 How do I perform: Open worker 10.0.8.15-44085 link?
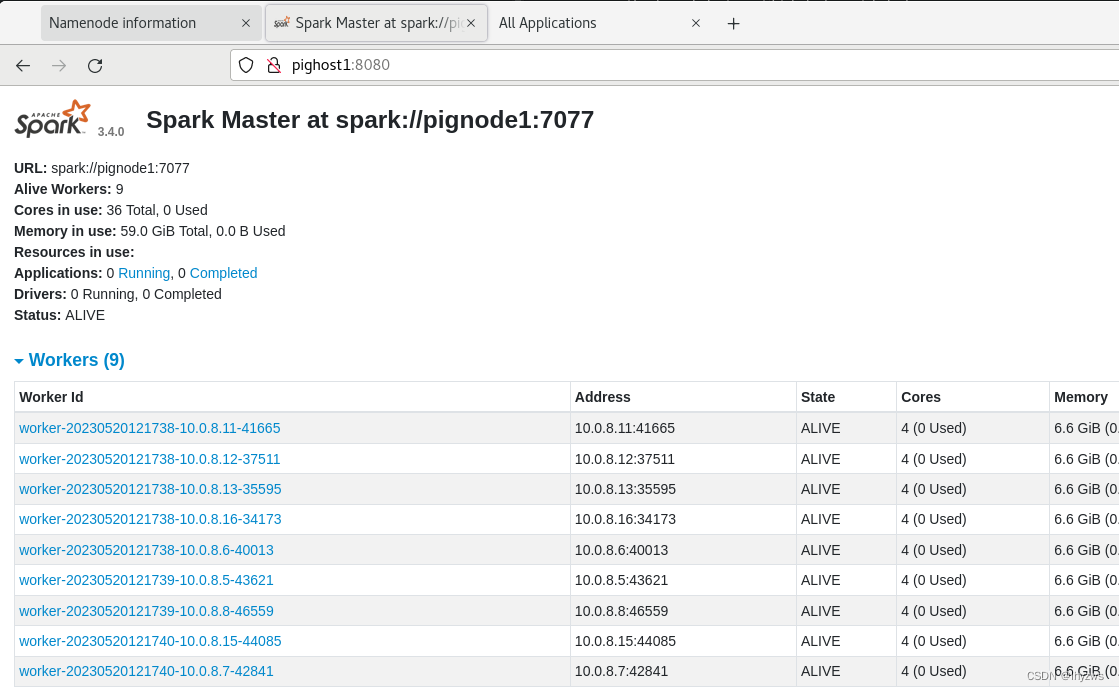tap(150, 641)
